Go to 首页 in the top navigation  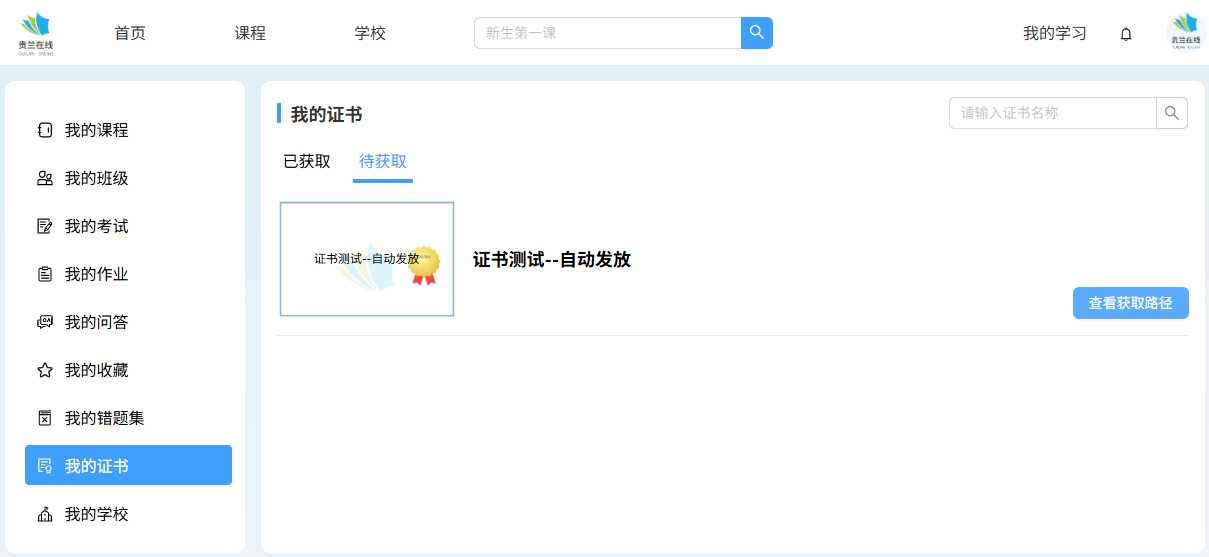pyautogui.click(x=130, y=33)
